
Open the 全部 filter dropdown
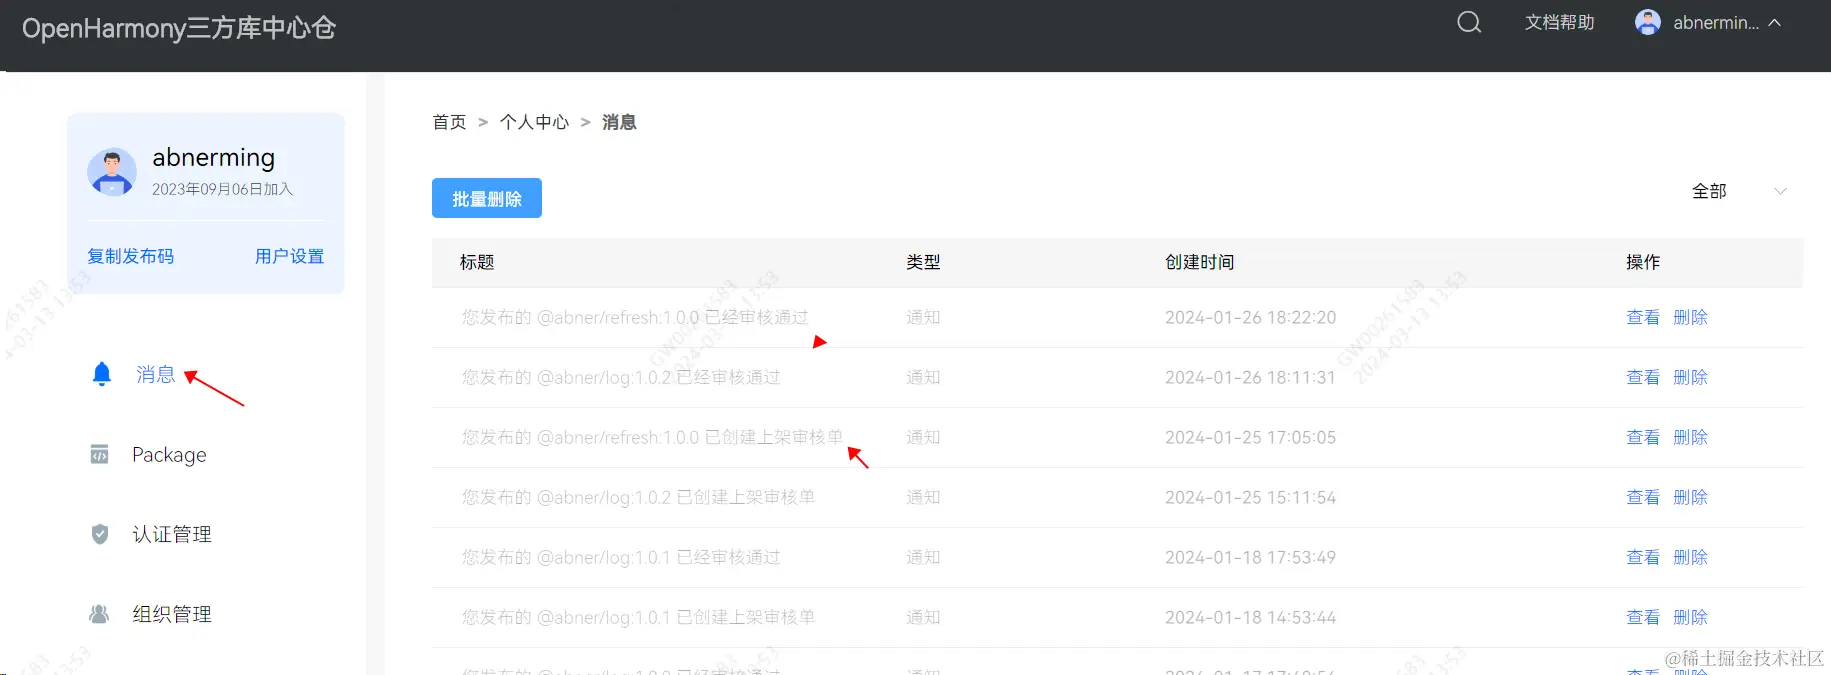(x=1739, y=191)
